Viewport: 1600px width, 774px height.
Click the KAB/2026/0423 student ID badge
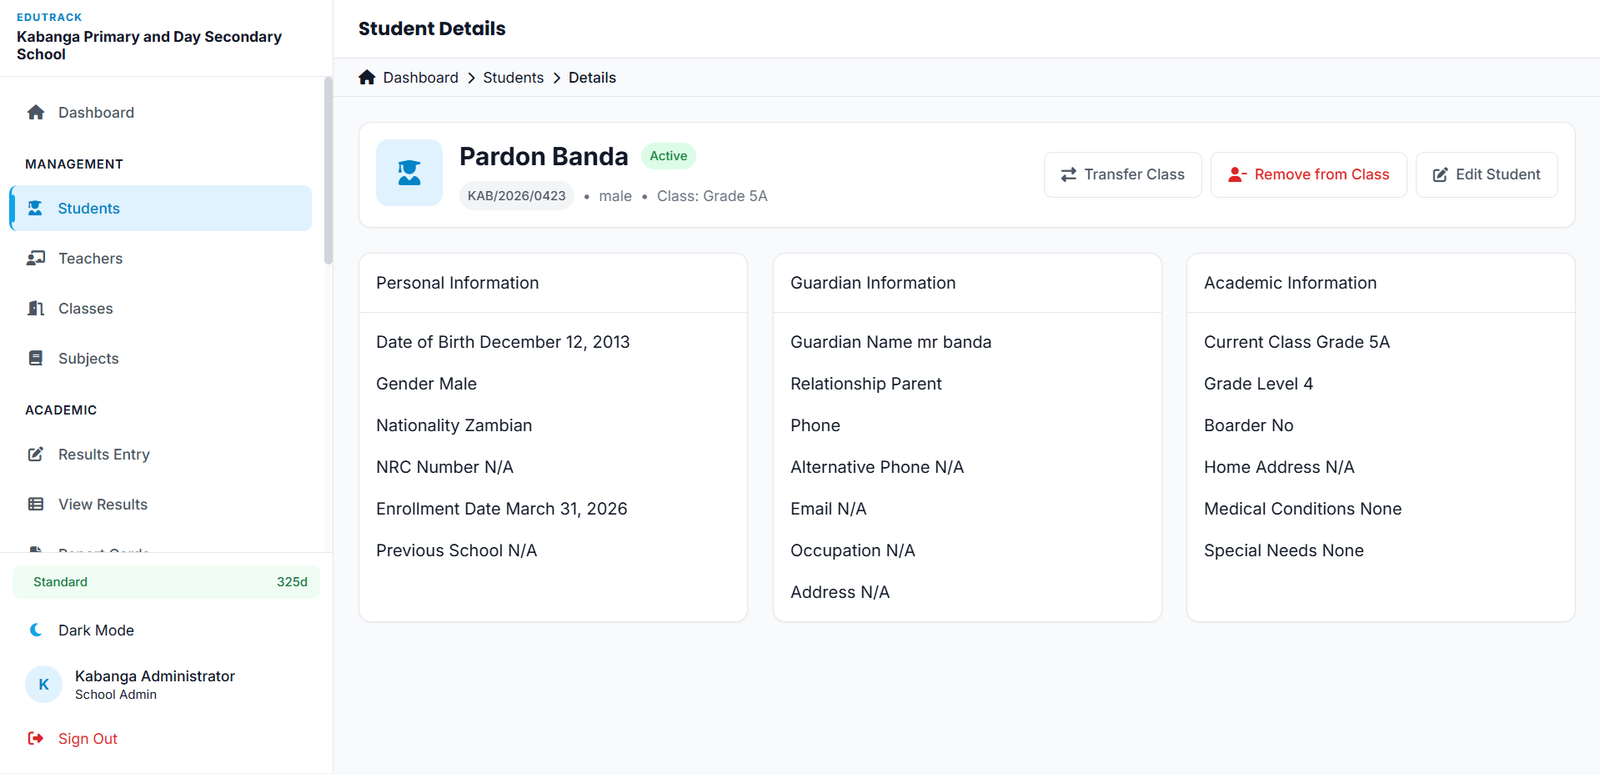pos(517,196)
